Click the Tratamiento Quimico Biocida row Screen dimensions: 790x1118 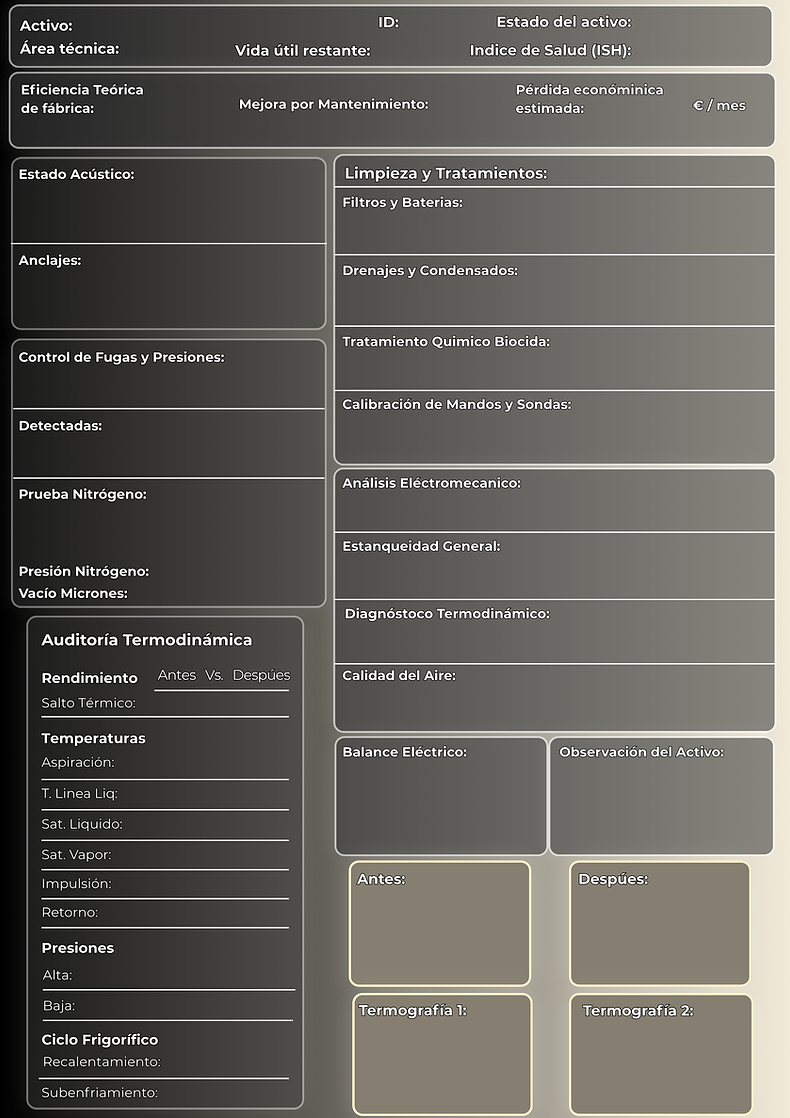click(x=555, y=359)
